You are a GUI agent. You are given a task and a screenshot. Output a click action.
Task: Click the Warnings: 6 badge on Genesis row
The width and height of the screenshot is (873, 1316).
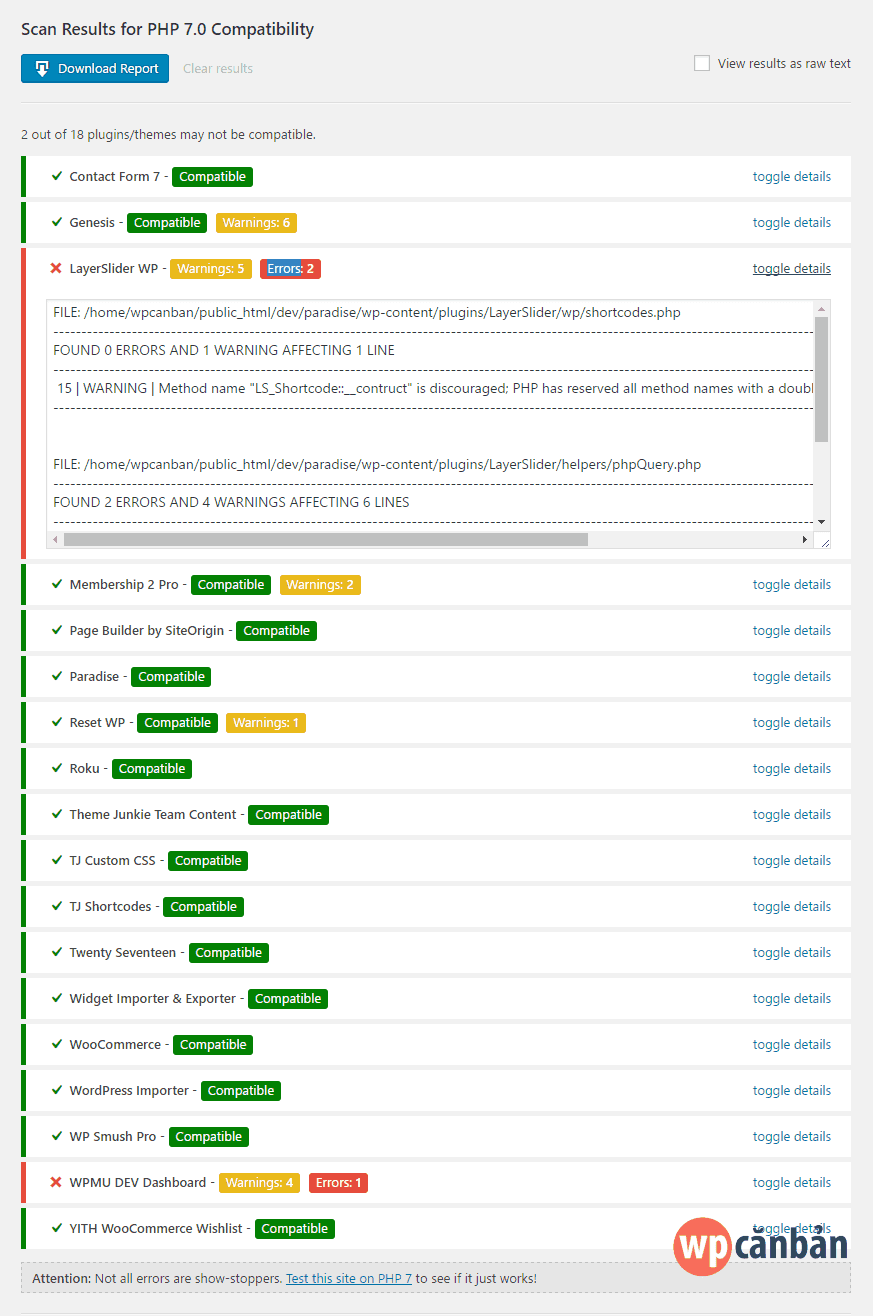tap(256, 222)
